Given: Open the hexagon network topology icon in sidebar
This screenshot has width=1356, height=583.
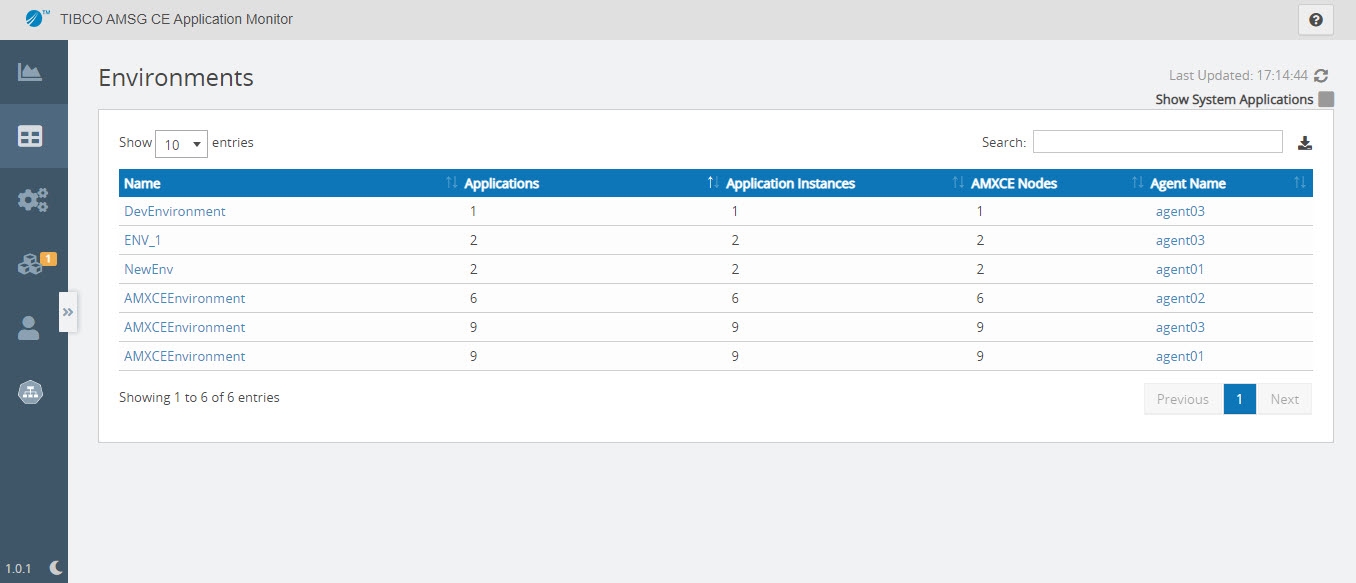Looking at the screenshot, I should [30, 393].
